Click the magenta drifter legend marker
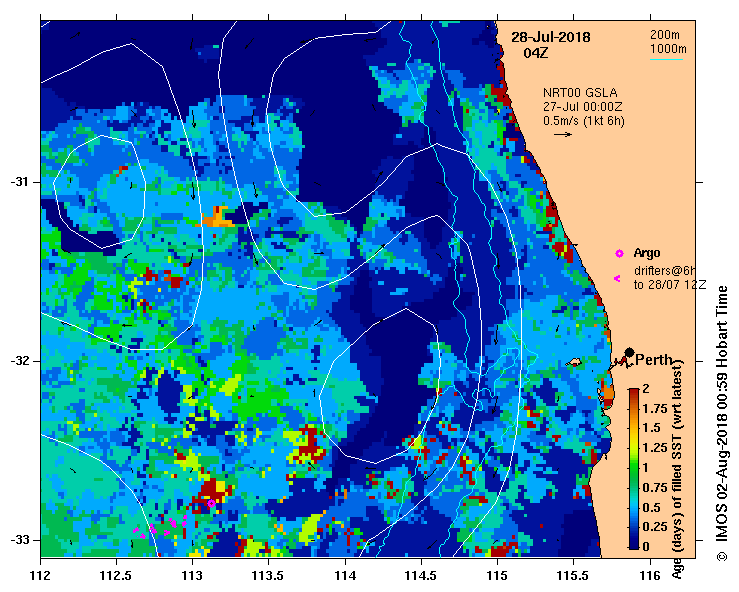The height and width of the screenshot is (592, 739). (617, 279)
